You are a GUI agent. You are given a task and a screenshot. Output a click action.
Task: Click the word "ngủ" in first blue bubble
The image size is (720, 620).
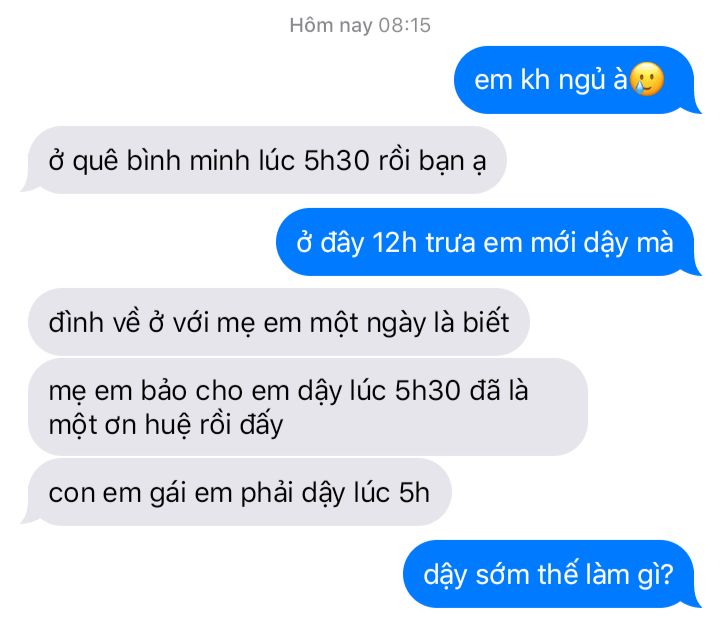582,81
